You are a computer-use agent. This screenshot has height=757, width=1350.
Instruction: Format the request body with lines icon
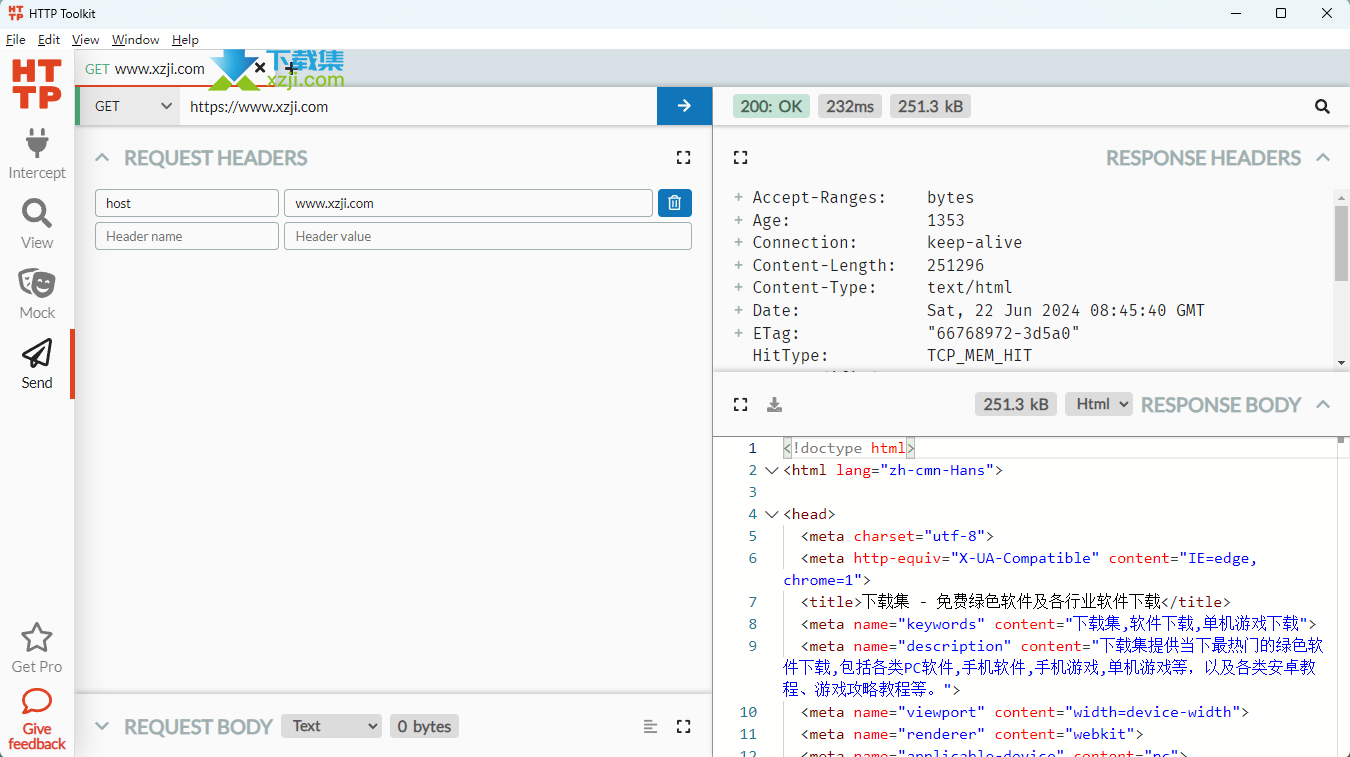pos(650,727)
